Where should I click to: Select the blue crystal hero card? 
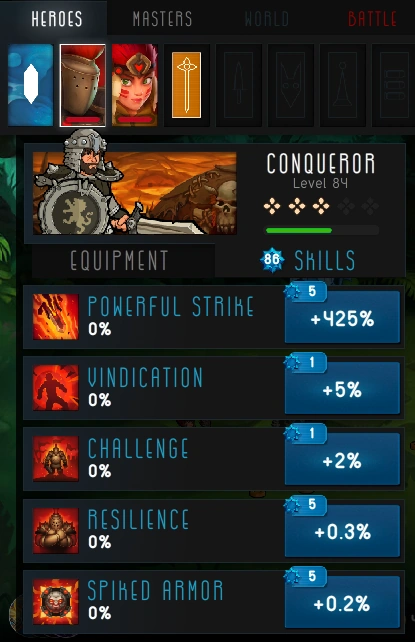(x=30, y=85)
